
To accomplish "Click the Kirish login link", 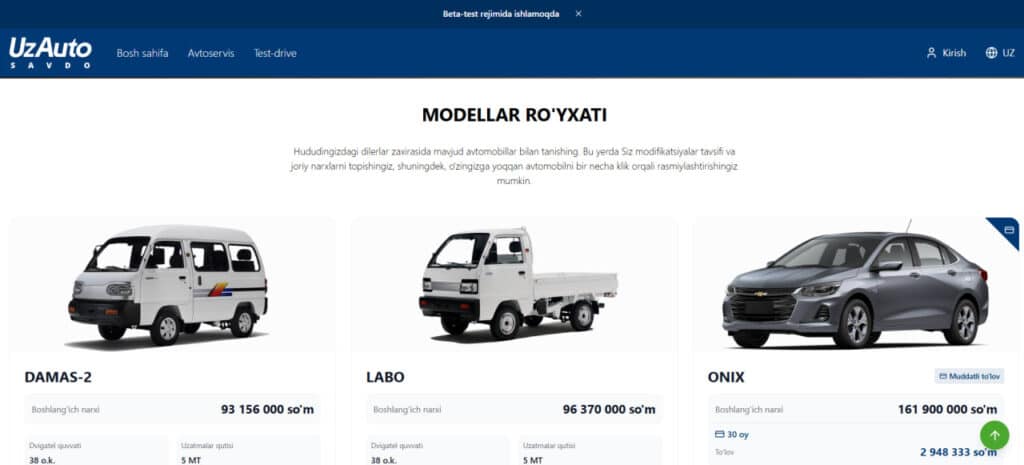I will [x=954, y=53].
